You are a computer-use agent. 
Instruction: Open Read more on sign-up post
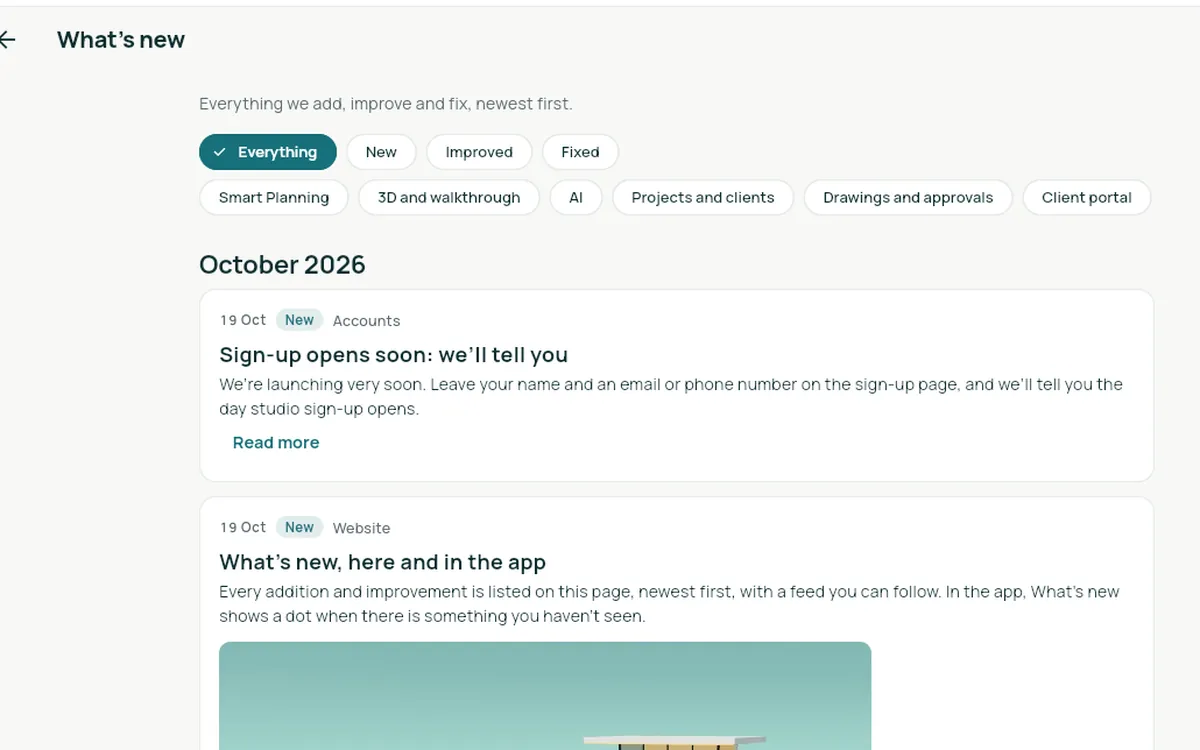point(276,442)
